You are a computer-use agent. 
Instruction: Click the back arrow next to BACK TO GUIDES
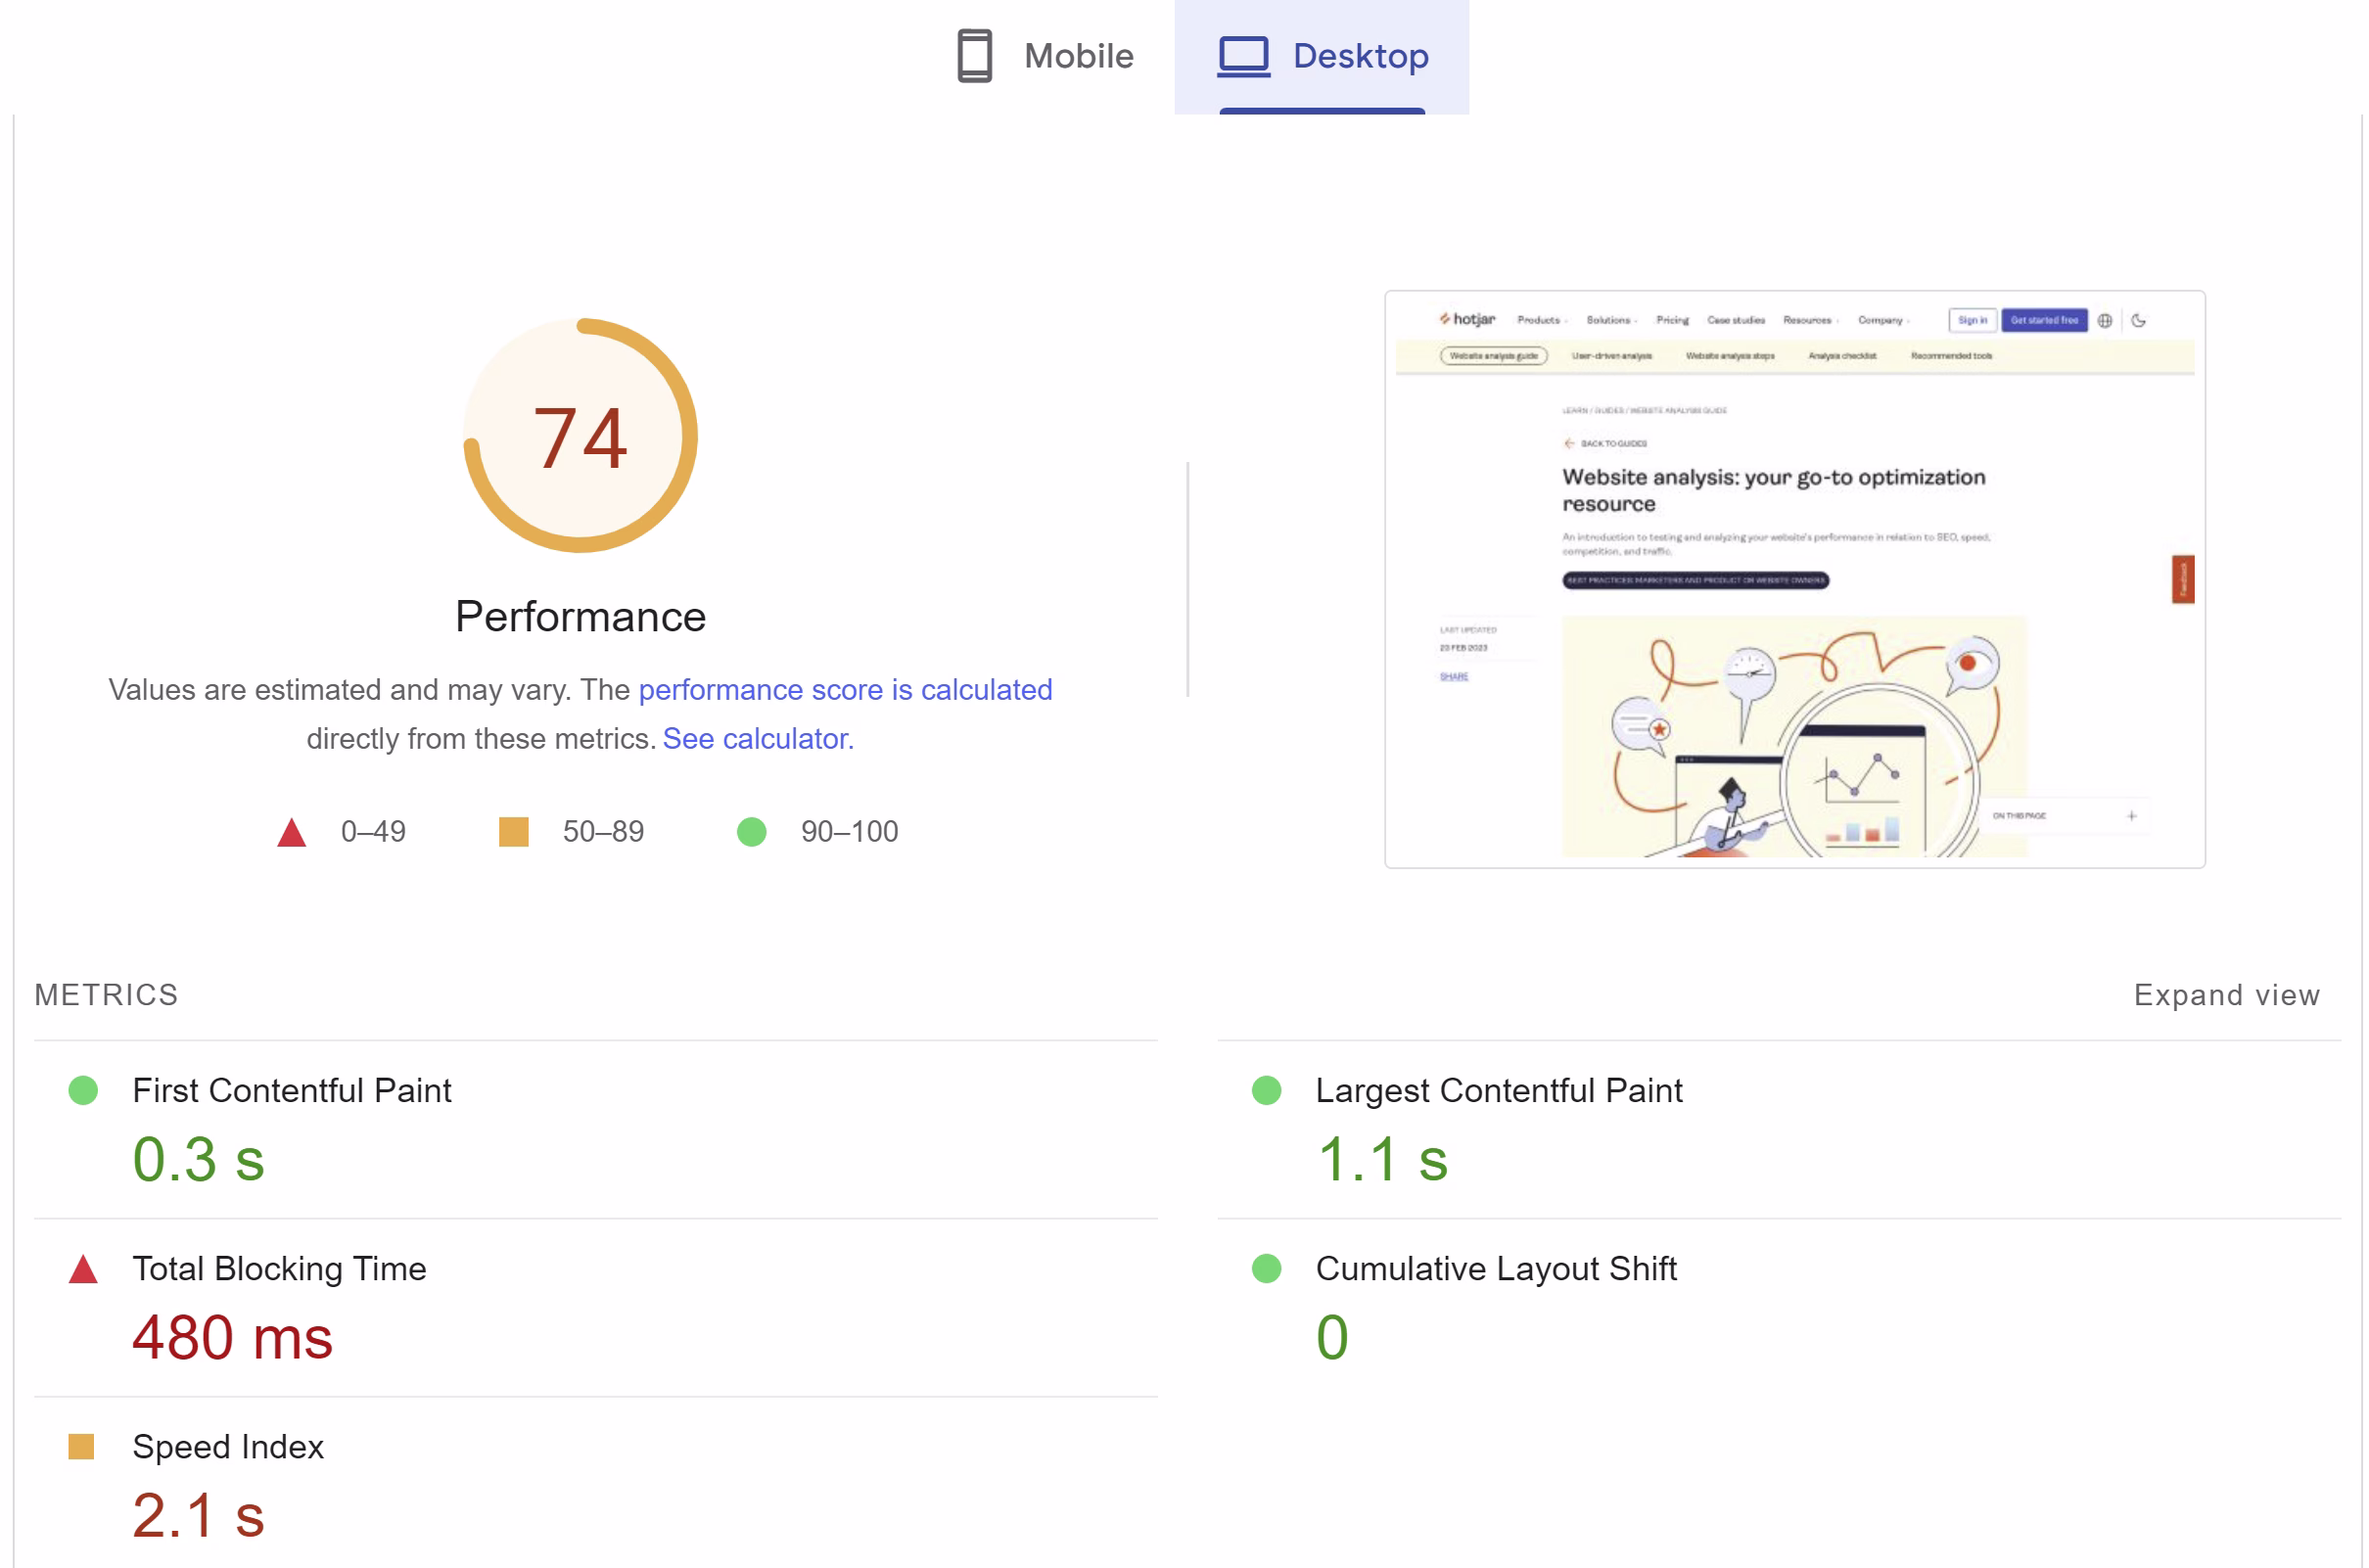tap(1570, 443)
